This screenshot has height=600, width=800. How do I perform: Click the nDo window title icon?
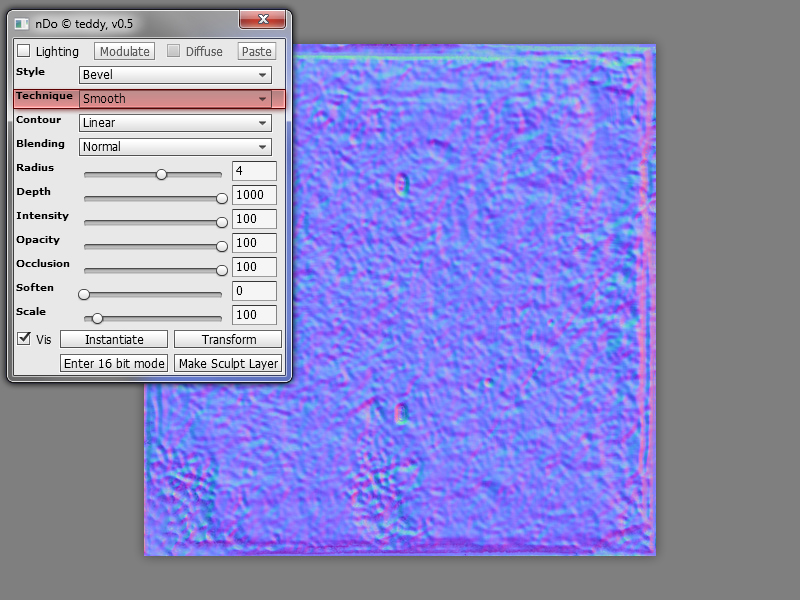[21, 24]
